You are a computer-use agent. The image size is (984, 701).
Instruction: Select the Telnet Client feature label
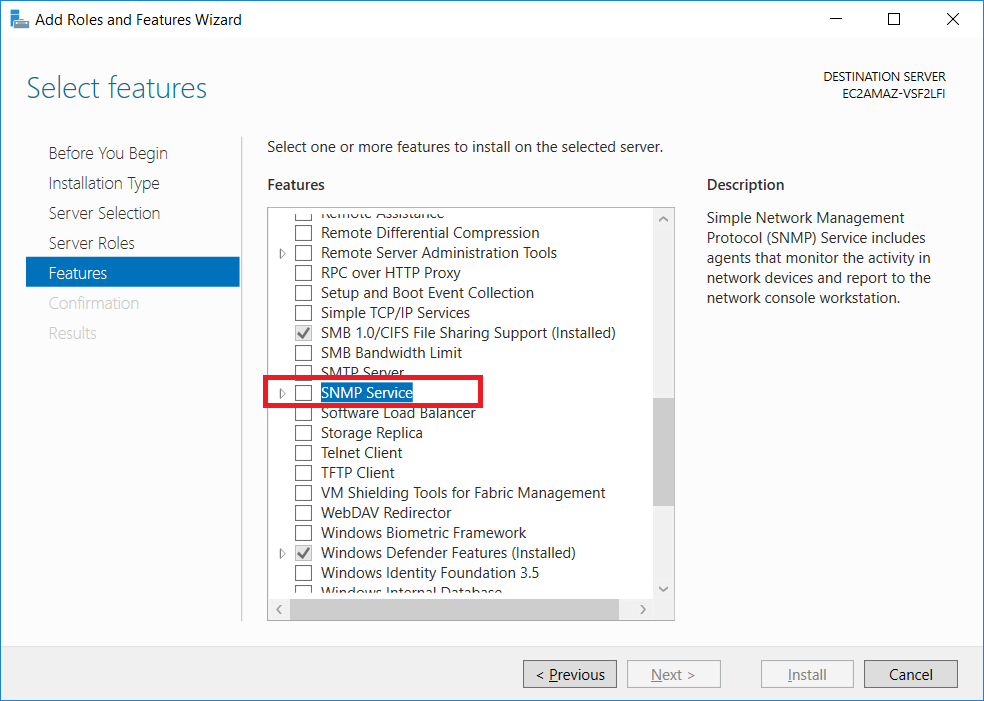361,453
